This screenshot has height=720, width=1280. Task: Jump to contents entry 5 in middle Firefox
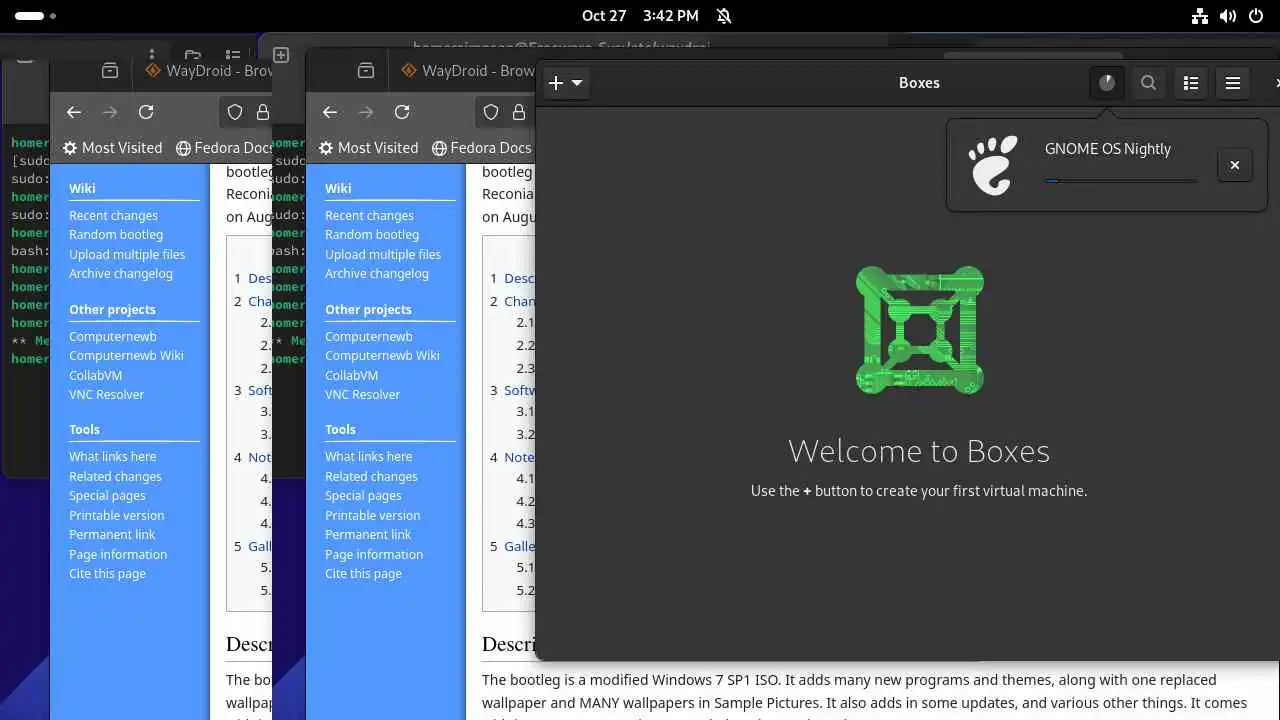click(x=512, y=547)
